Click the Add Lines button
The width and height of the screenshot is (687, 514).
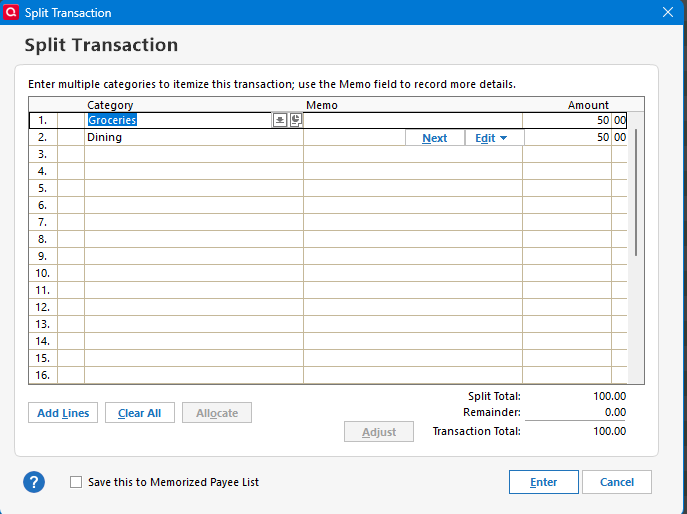pyautogui.click(x=63, y=413)
